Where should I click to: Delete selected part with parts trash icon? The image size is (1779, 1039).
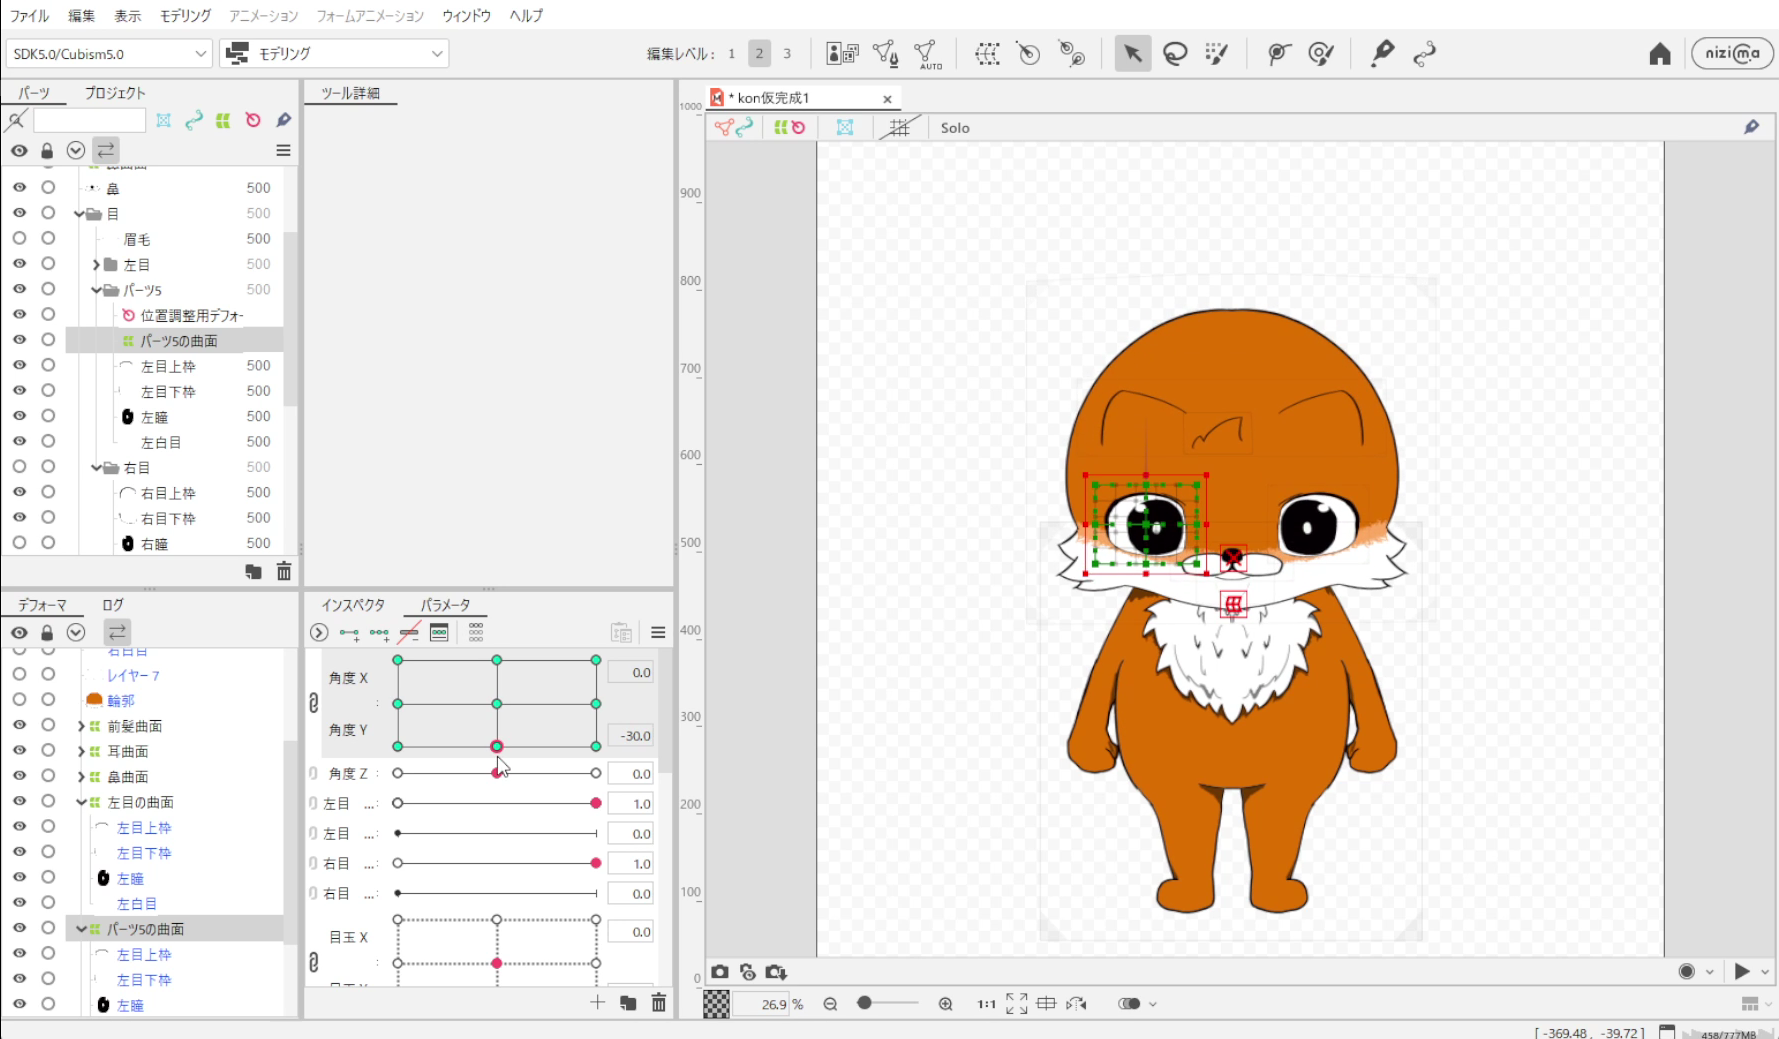(x=284, y=571)
